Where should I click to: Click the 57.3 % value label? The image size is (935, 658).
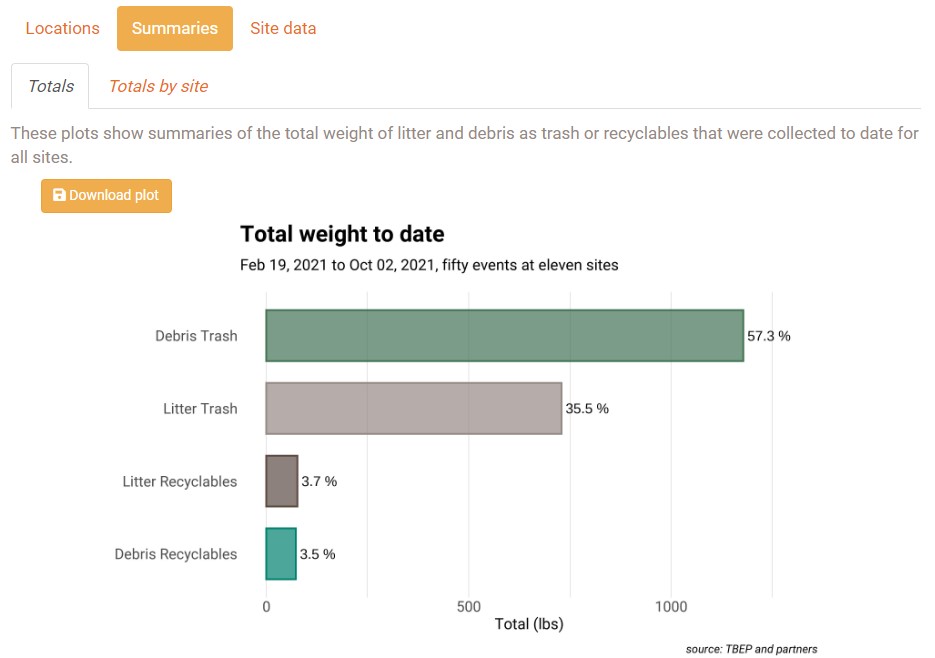pos(769,336)
